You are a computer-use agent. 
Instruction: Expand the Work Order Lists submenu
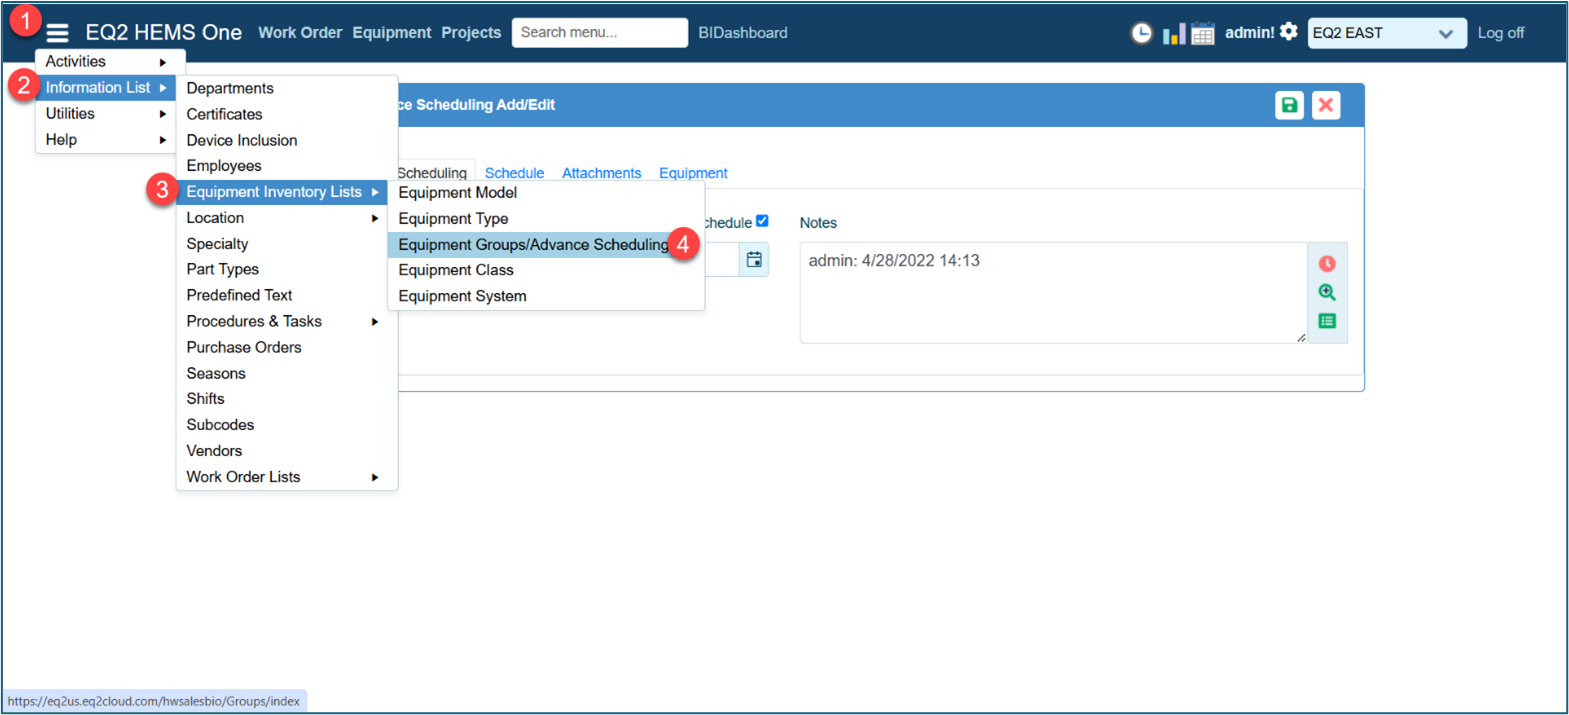[x=281, y=477]
